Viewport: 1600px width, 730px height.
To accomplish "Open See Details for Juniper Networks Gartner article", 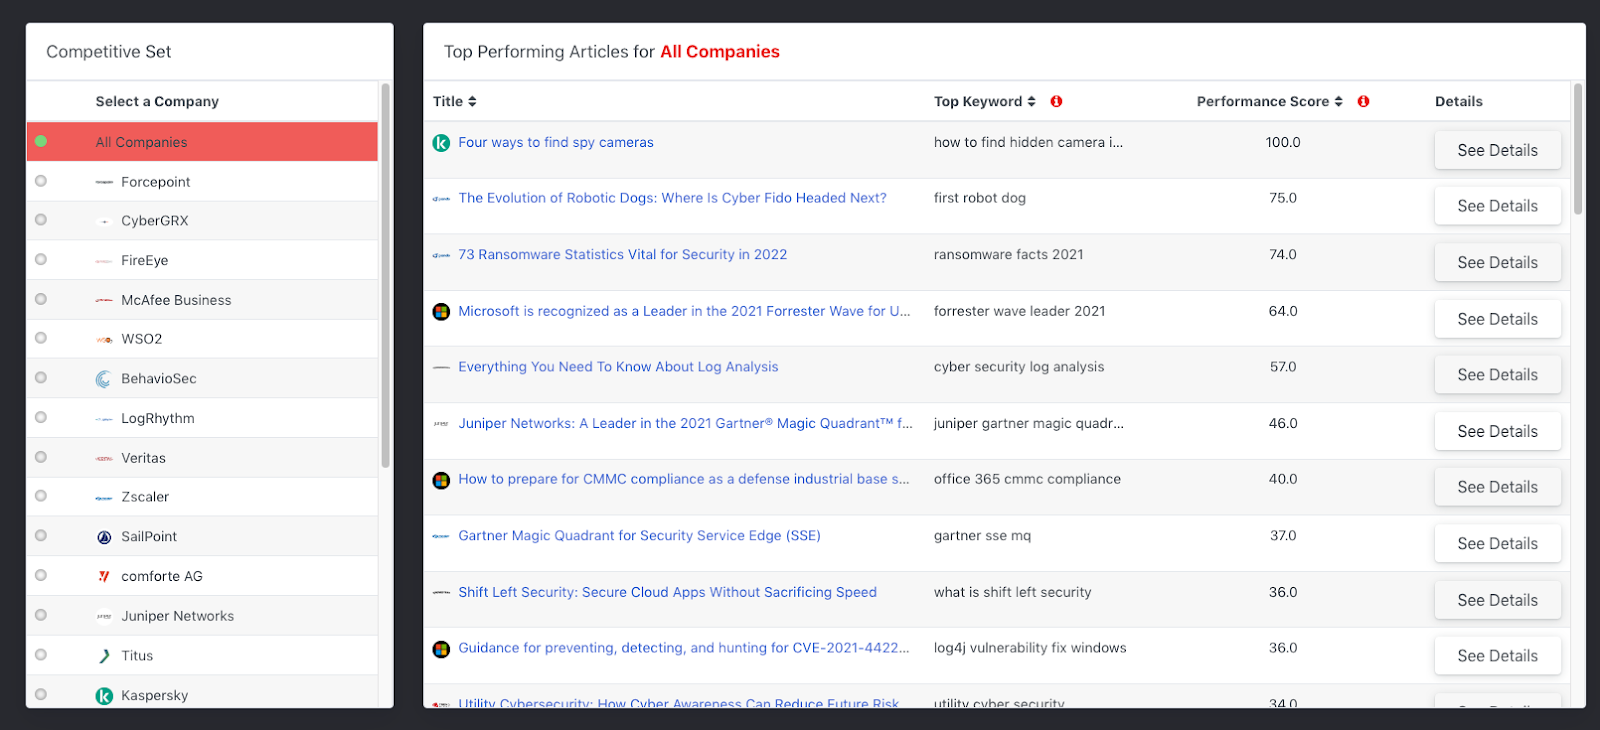I will [x=1497, y=431].
